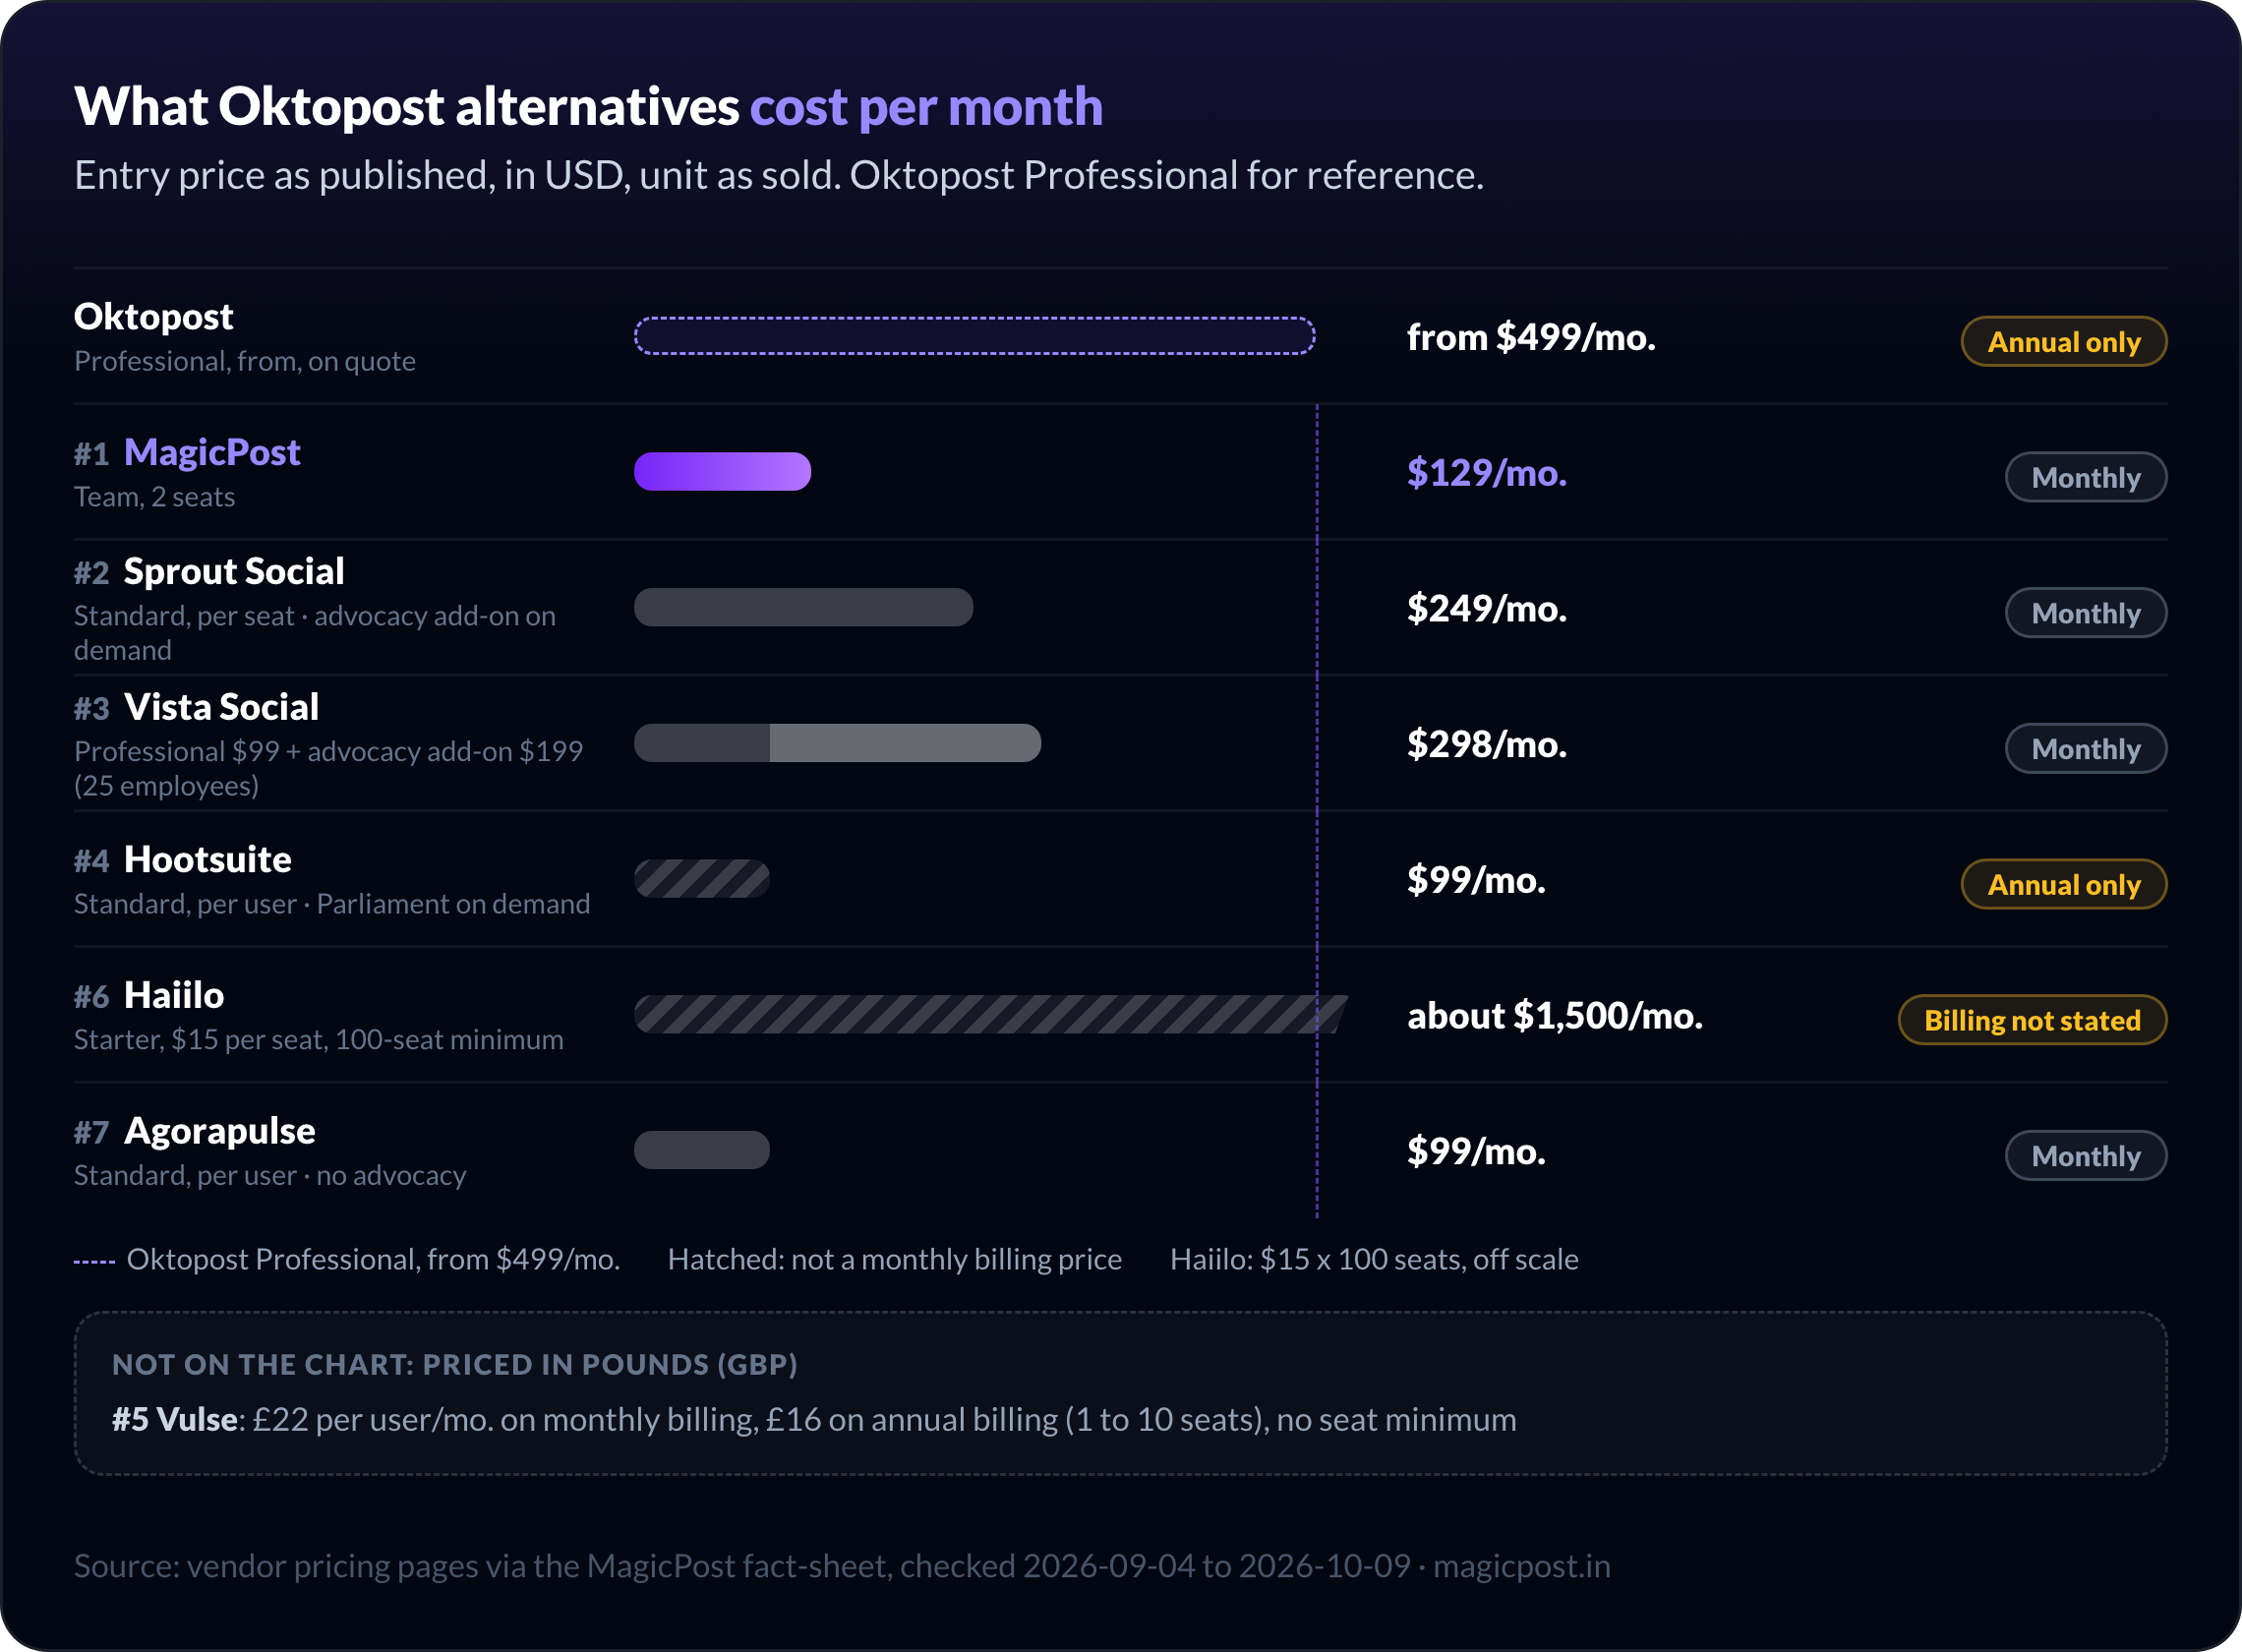Click the purple MagicPost price bar
The image size is (2242, 1652).
(x=722, y=471)
